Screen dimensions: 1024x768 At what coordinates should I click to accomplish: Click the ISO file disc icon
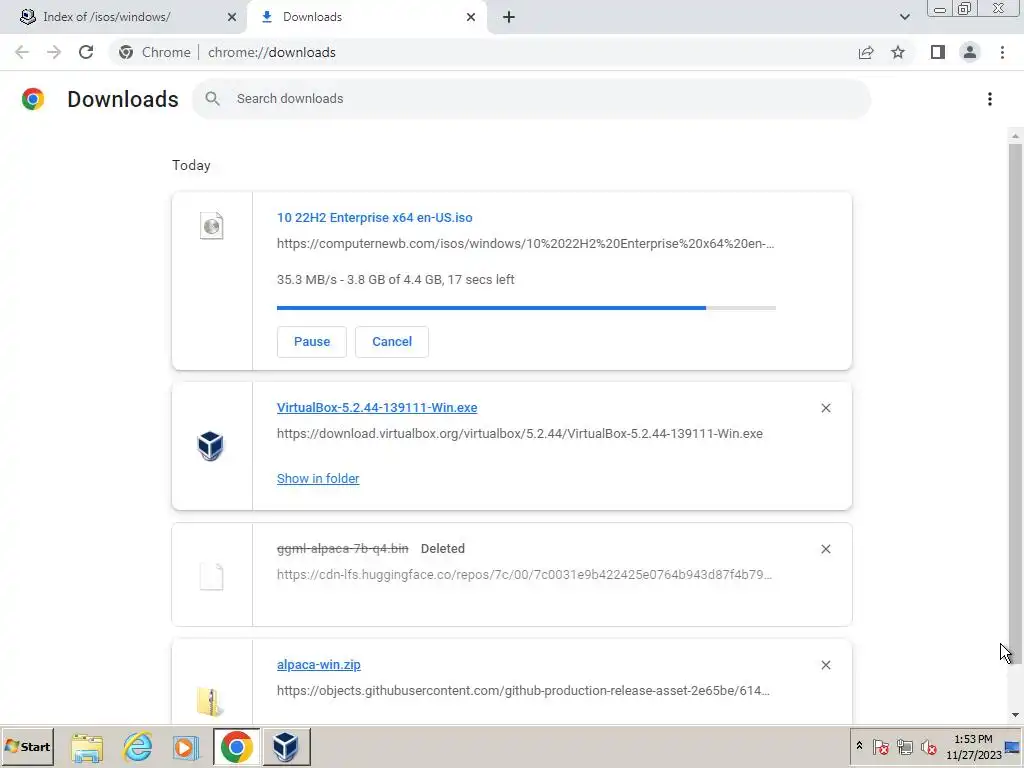click(212, 226)
